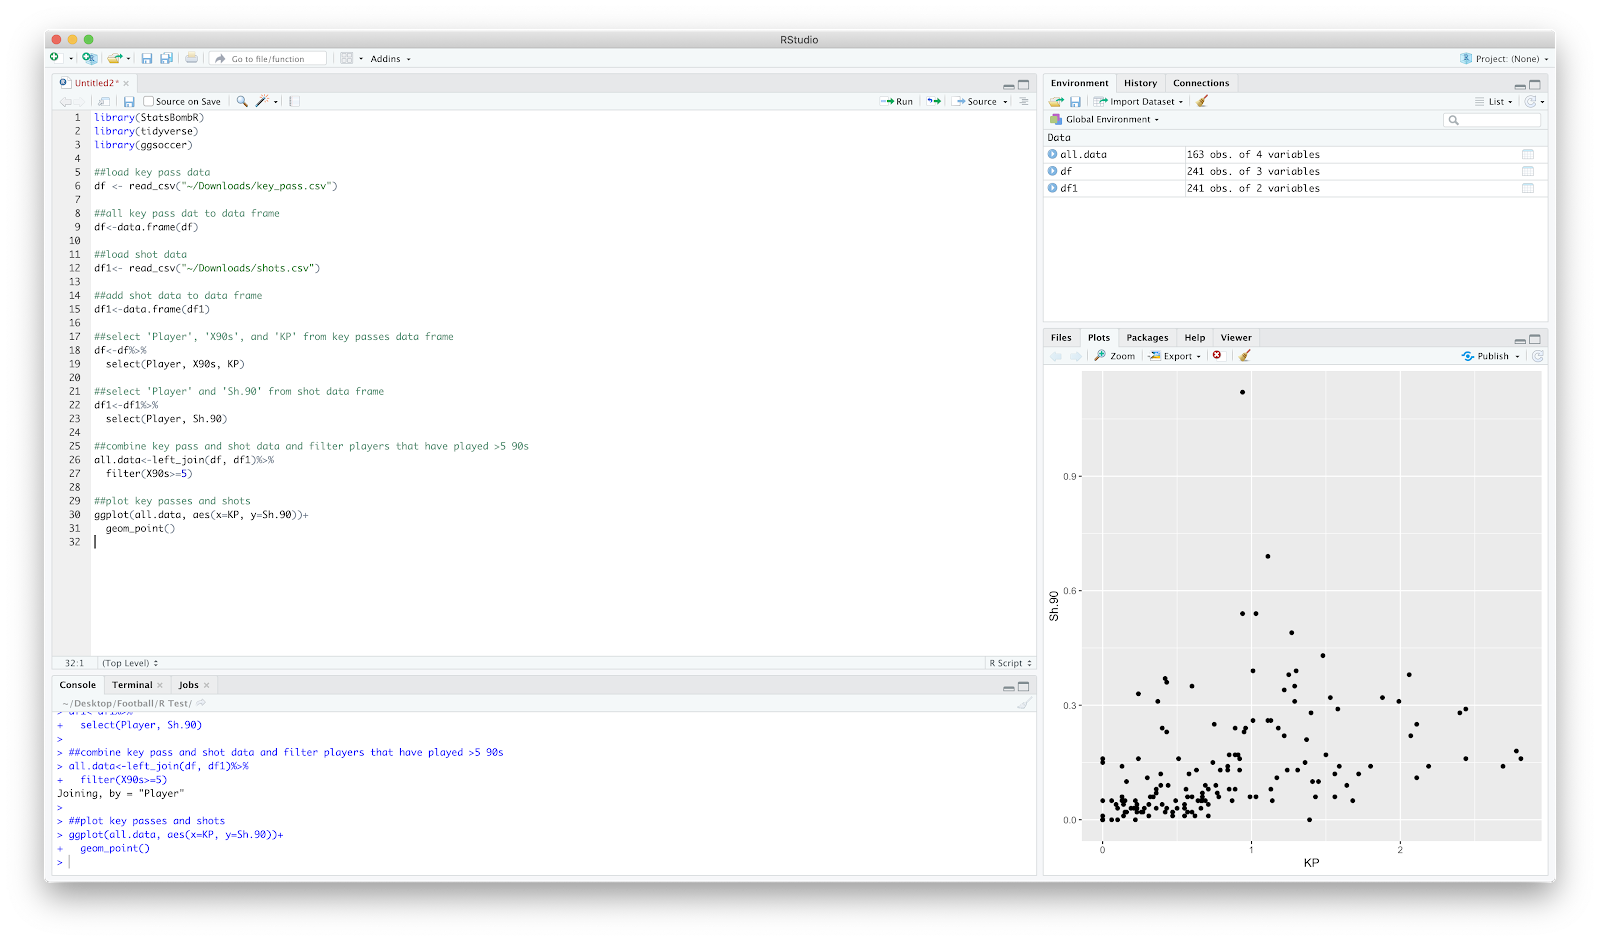Switch to the History tab
This screenshot has height=941, width=1600.
click(x=1140, y=83)
